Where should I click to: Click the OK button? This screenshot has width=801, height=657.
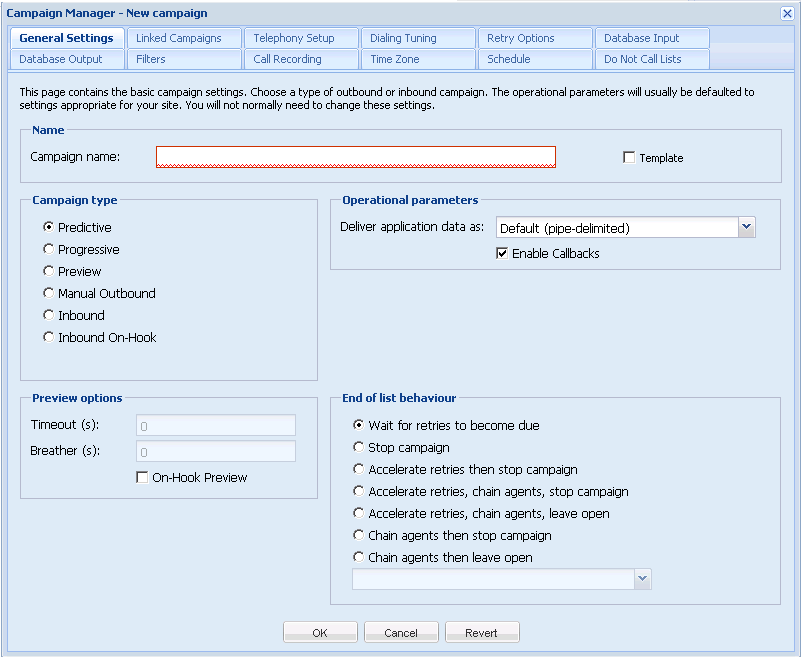pyautogui.click(x=320, y=632)
